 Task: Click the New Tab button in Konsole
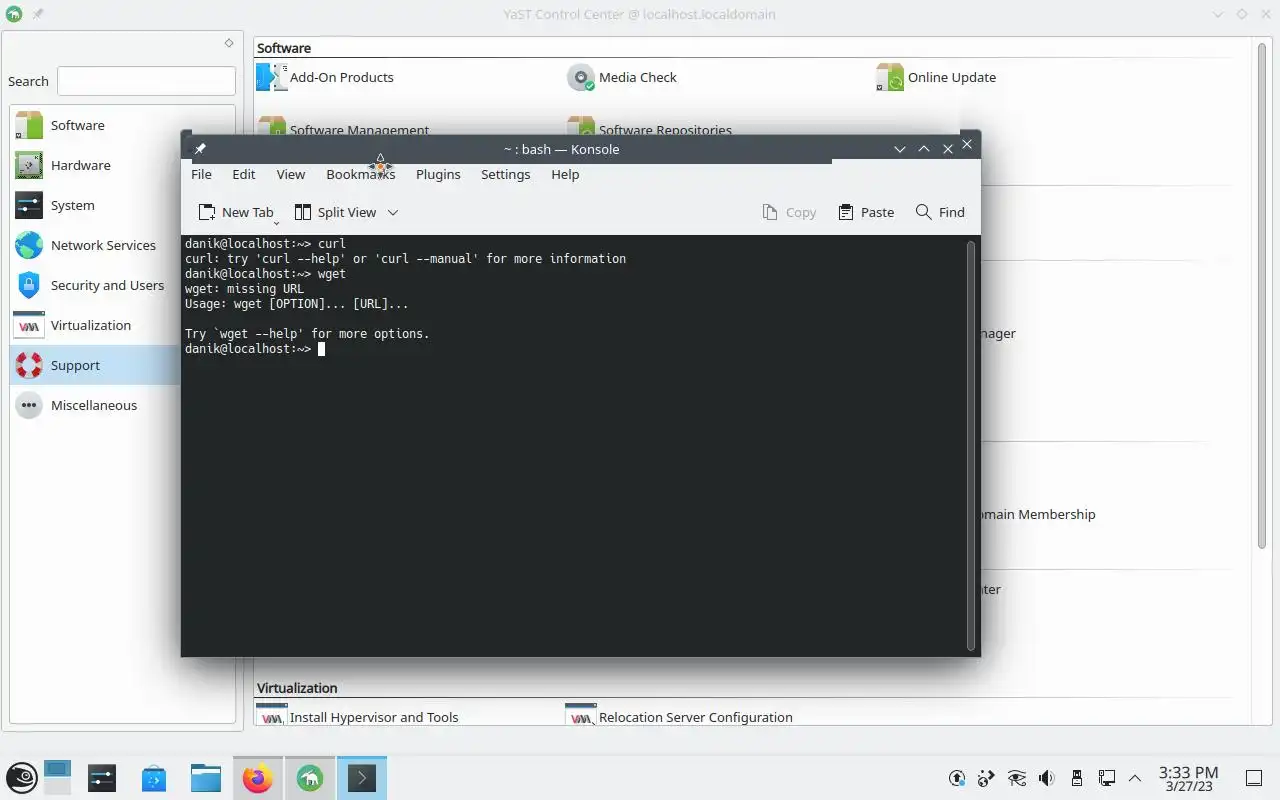pos(236,212)
